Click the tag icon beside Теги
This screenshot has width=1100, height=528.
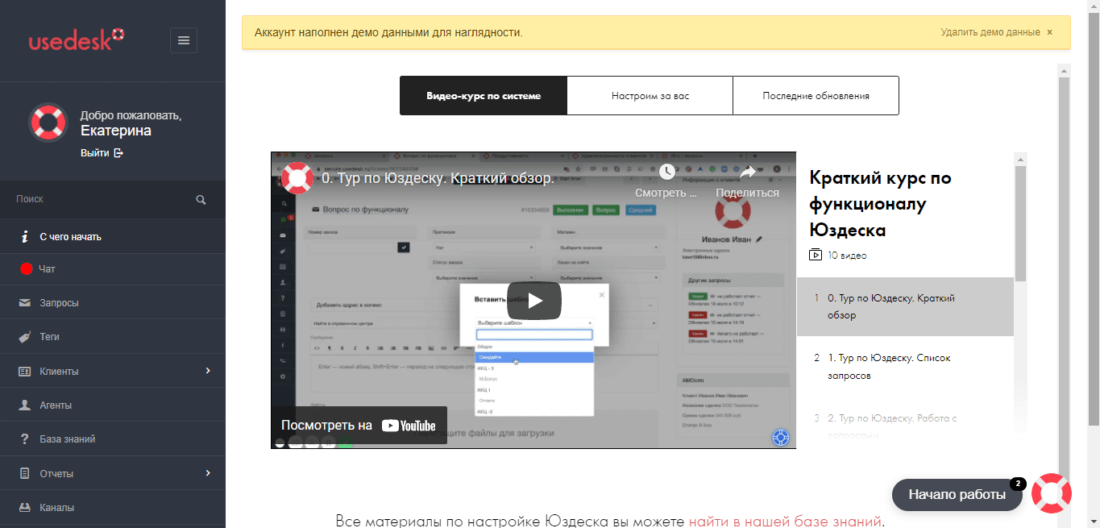[25, 337]
